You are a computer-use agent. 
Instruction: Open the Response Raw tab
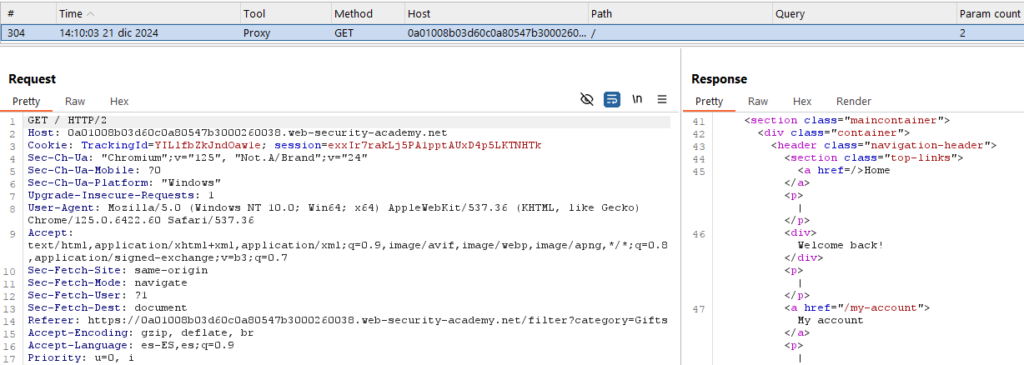pos(758,101)
